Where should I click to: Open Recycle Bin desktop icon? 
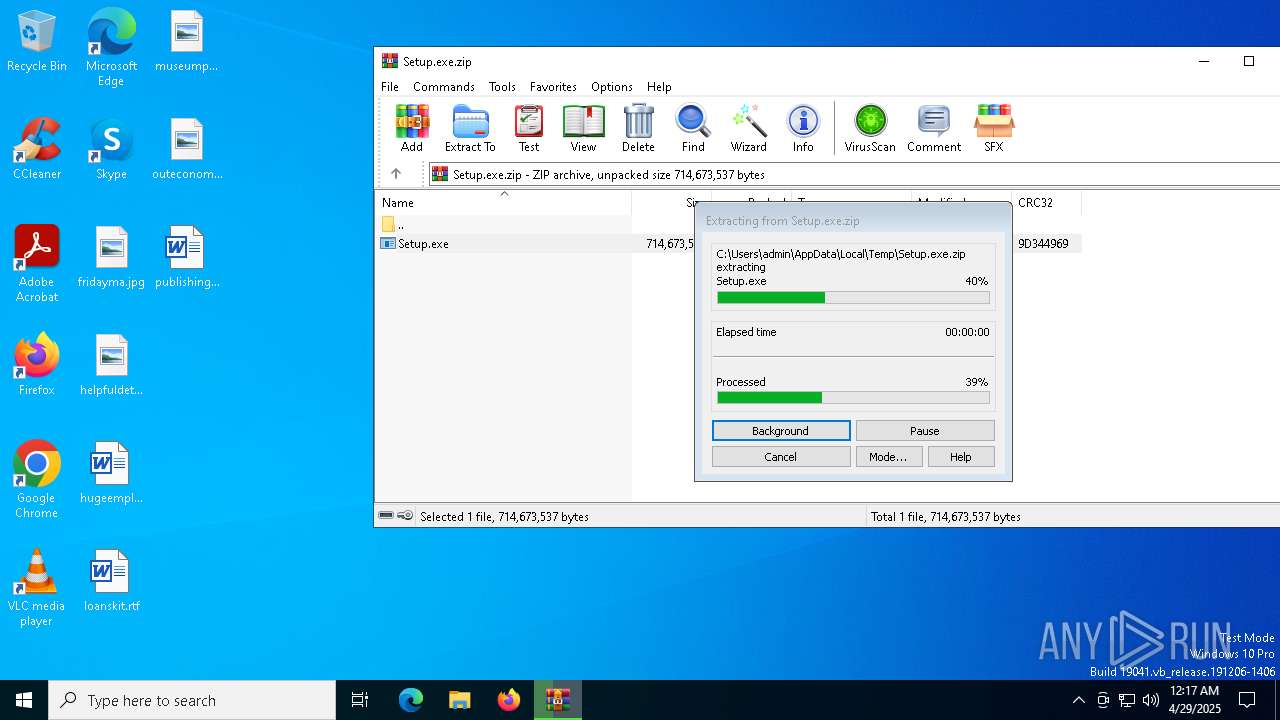[37, 42]
